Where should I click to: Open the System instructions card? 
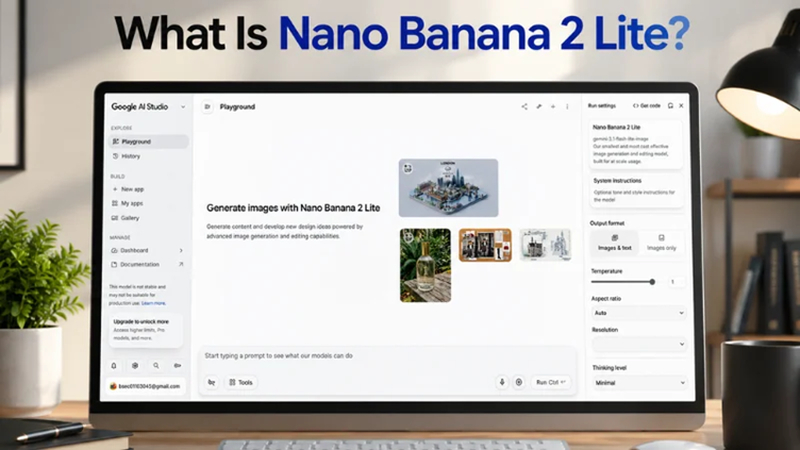pyautogui.click(x=636, y=190)
